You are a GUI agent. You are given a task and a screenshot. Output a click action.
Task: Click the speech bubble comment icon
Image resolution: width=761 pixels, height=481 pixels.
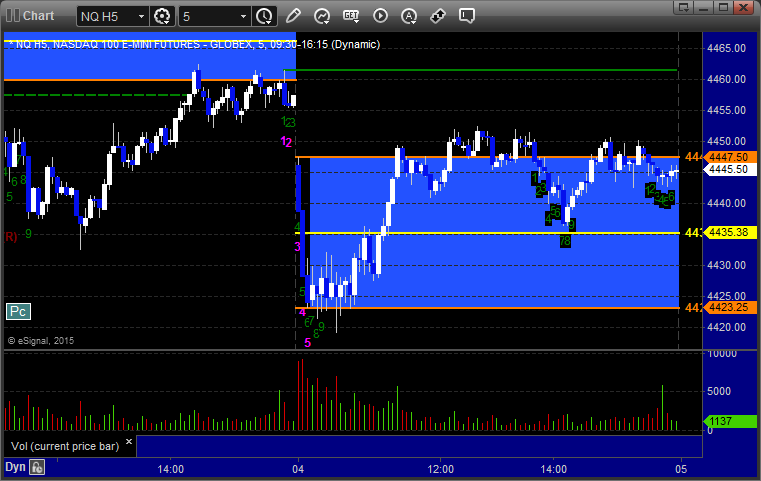coord(467,16)
